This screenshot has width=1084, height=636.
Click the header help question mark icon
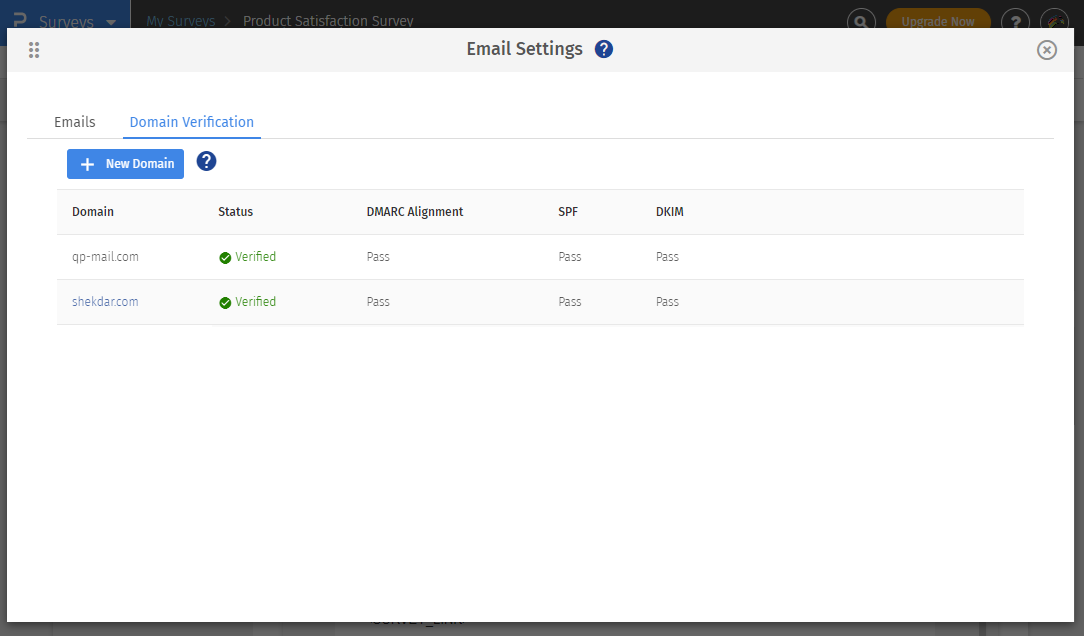1016,21
